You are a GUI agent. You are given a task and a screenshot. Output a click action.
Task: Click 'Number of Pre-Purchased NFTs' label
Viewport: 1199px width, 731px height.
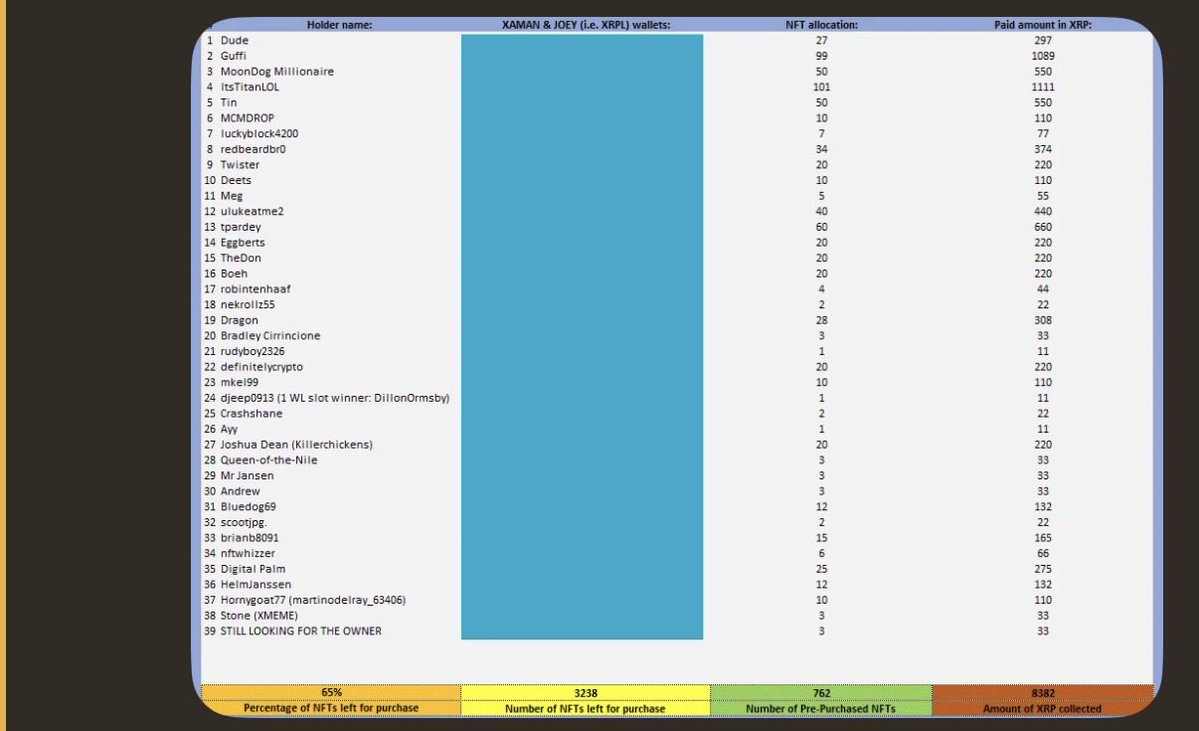pyautogui.click(x=820, y=709)
